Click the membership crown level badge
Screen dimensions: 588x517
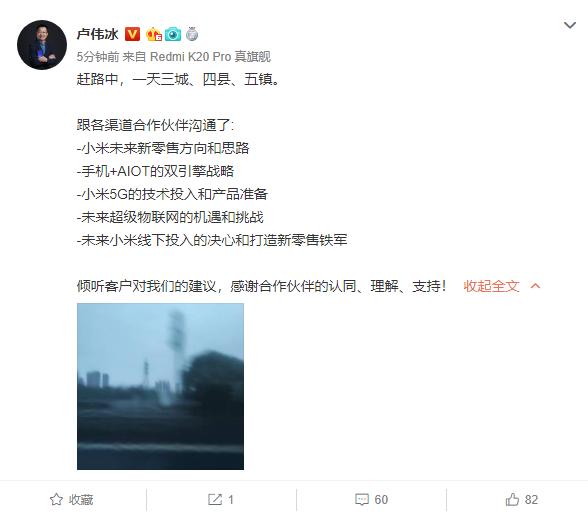coord(154,34)
